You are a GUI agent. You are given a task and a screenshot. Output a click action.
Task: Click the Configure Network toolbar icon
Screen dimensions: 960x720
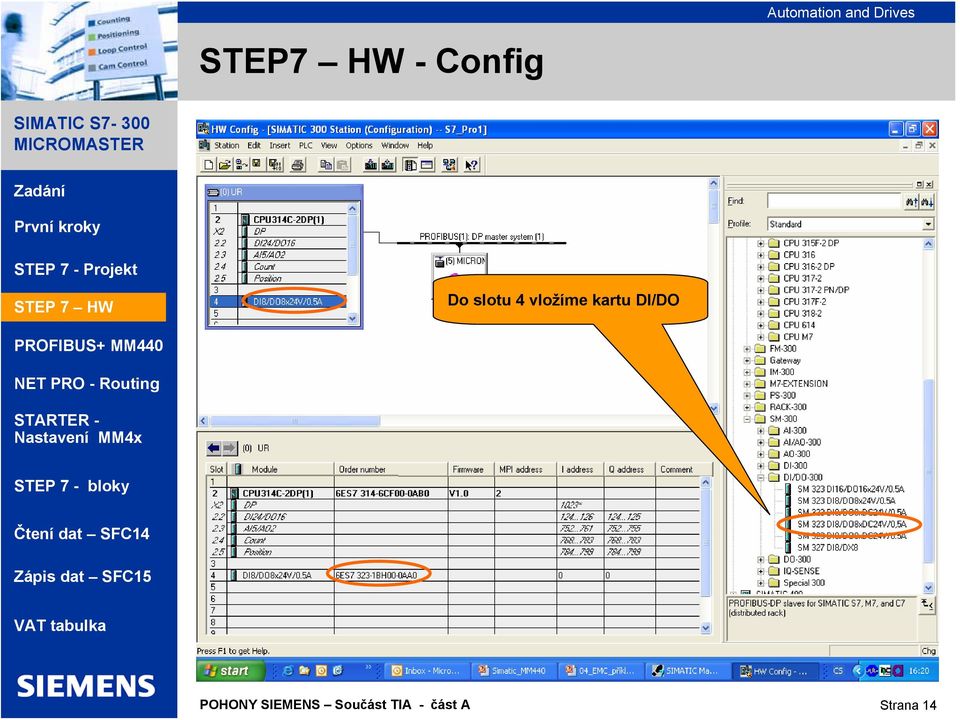coord(449,165)
